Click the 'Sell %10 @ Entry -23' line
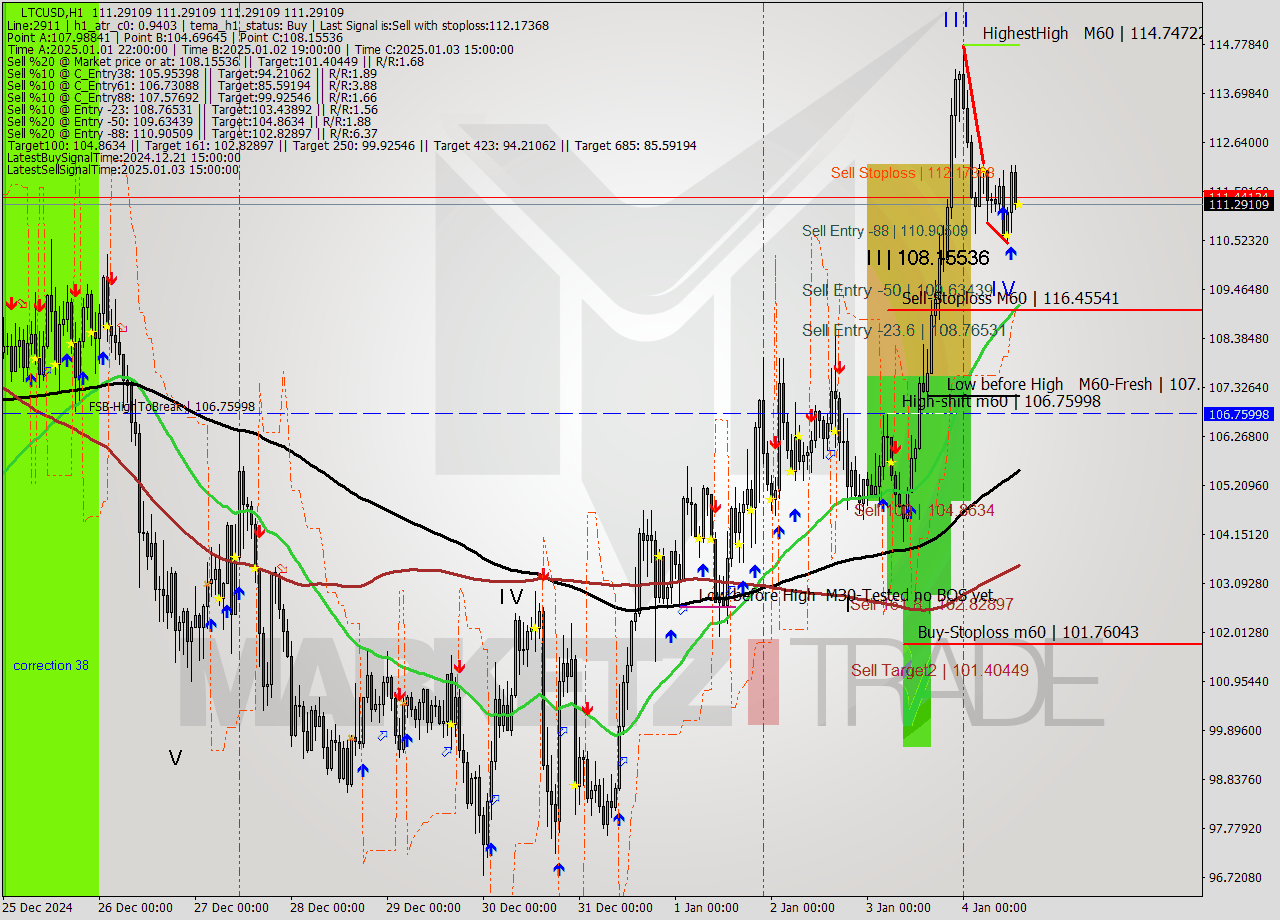This screenshot has height=920, width=1280. point(192,109)
